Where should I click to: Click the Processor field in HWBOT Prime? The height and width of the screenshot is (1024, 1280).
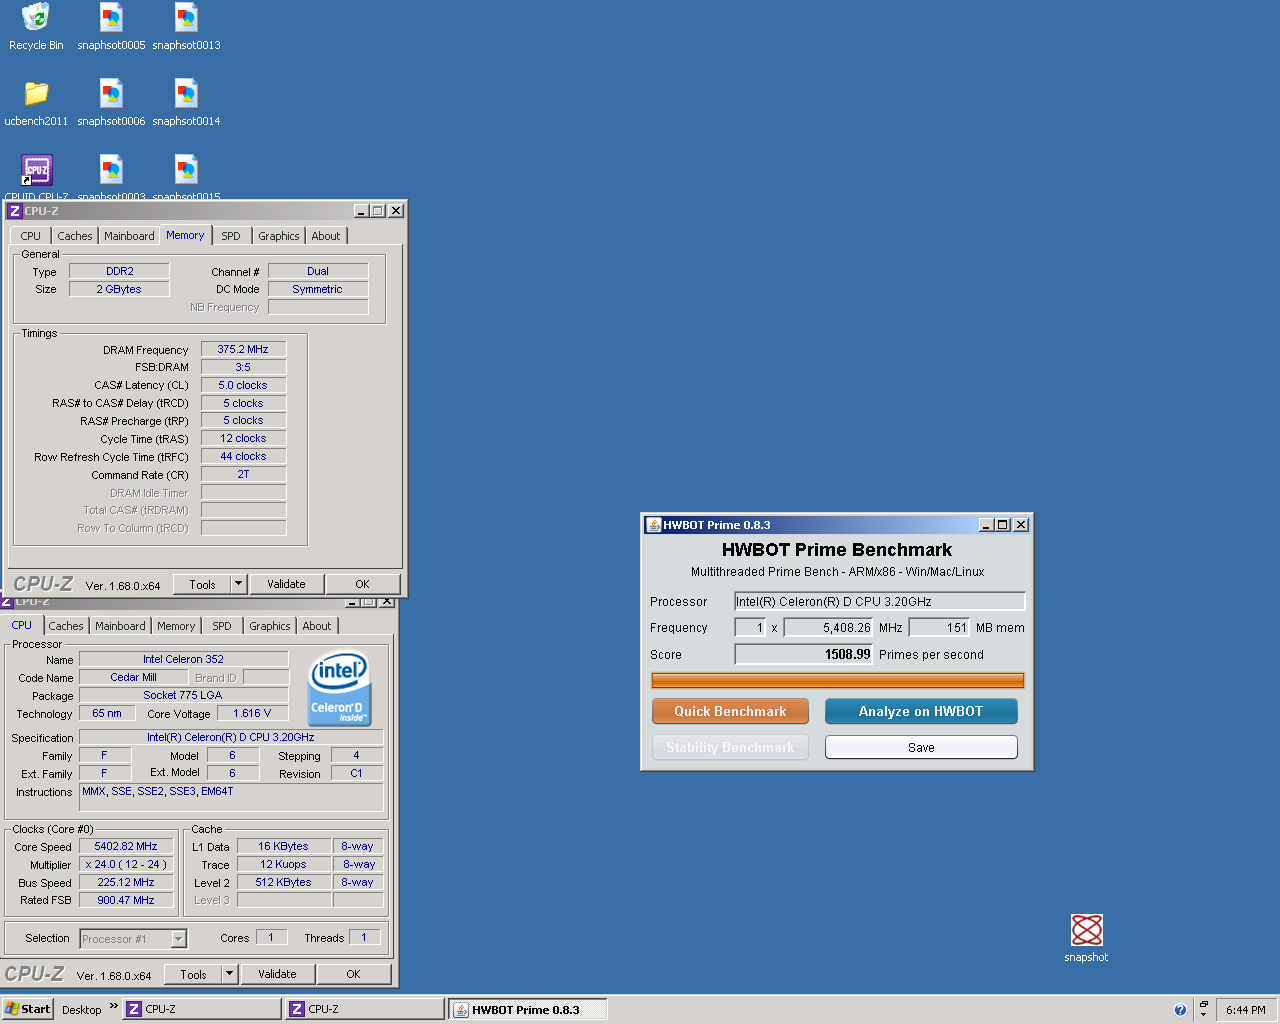click(880, 601)
